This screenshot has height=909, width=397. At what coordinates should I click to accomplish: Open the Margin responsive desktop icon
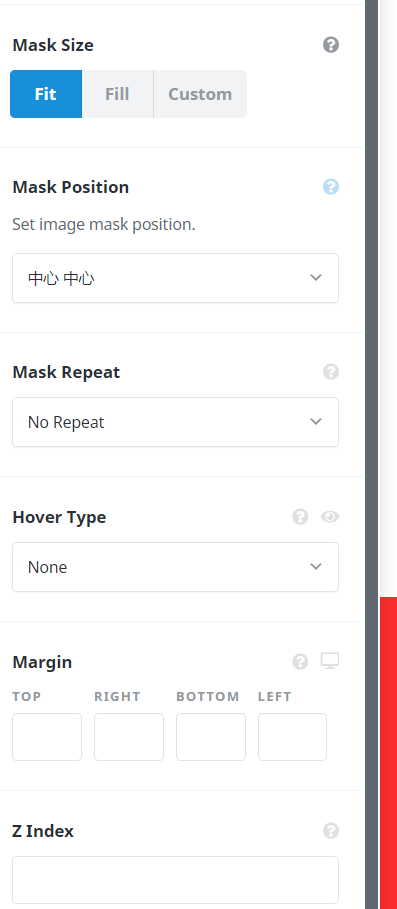point(330,661)
